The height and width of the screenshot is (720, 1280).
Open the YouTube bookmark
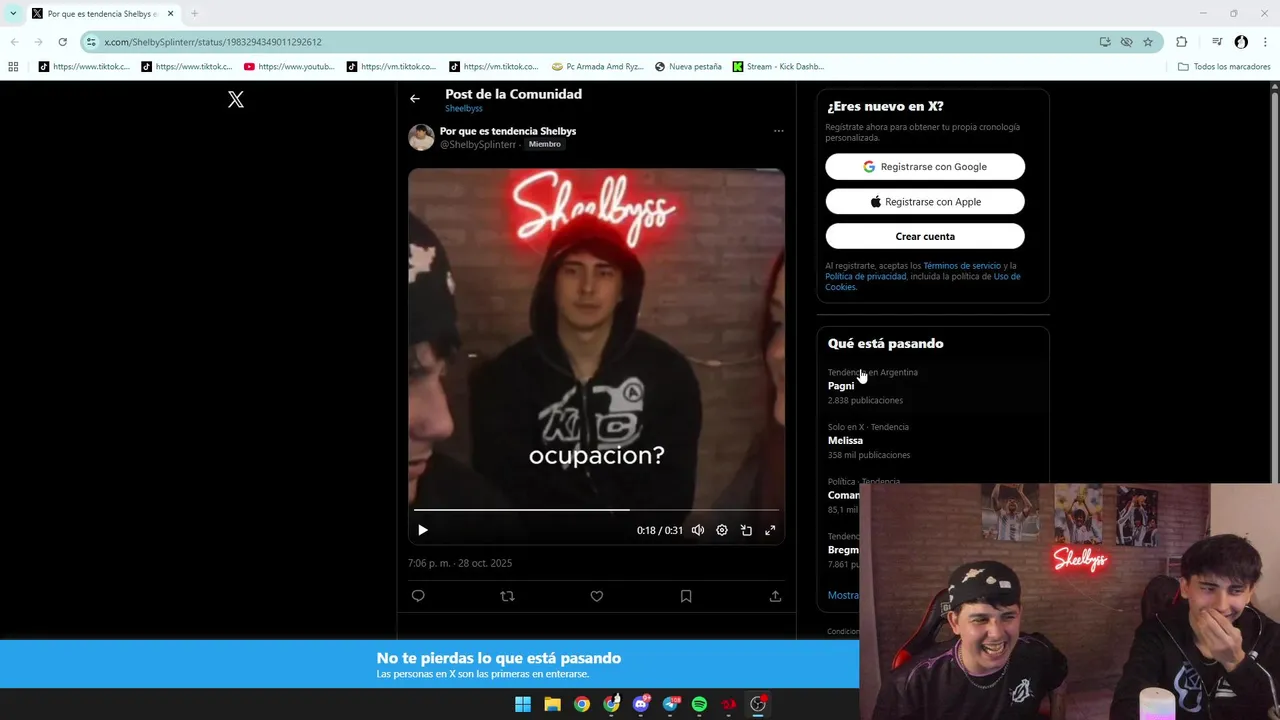tap(290, 67)
